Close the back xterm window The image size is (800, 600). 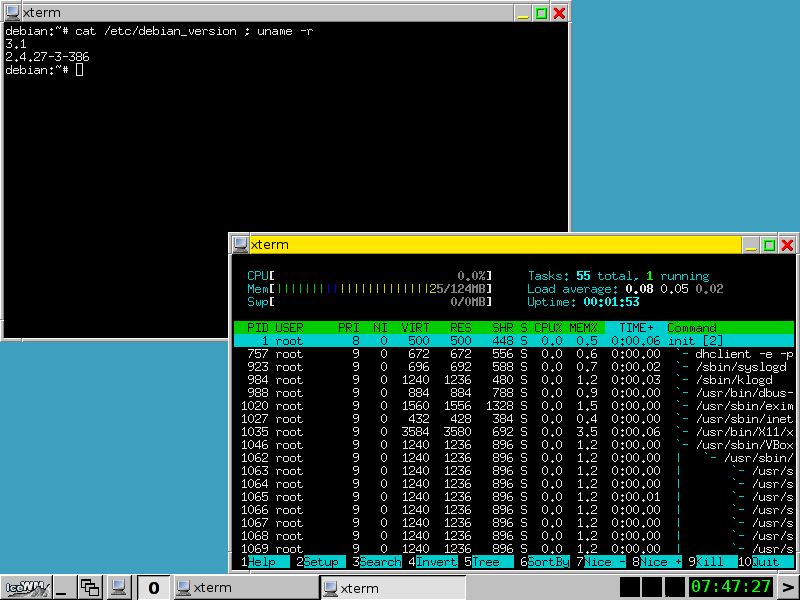pos(559,13)
